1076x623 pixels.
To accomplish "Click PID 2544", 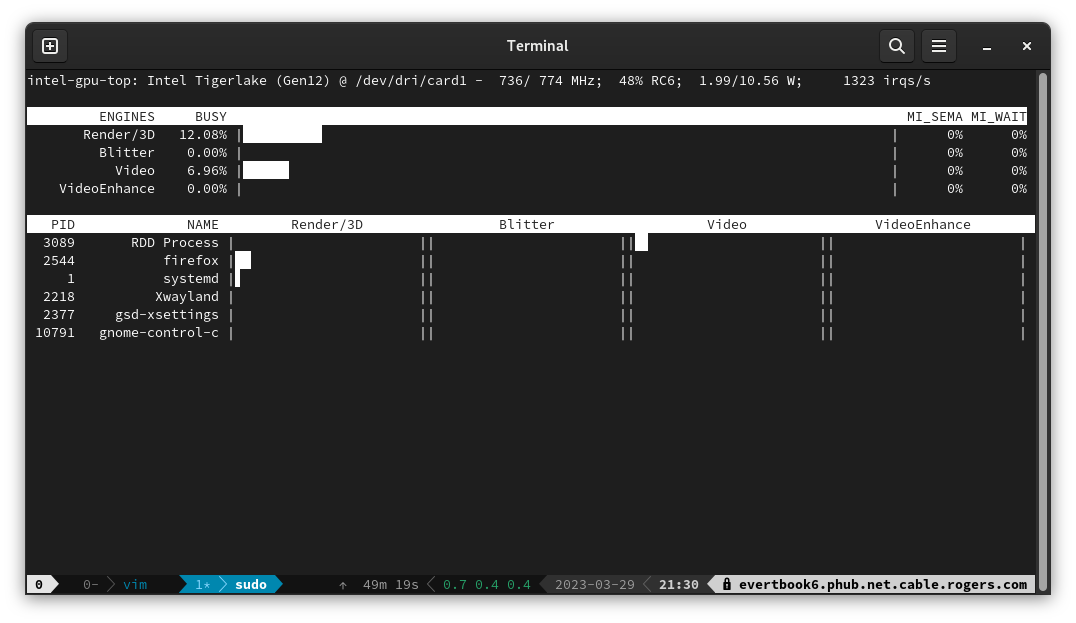I will coord(58,260).
